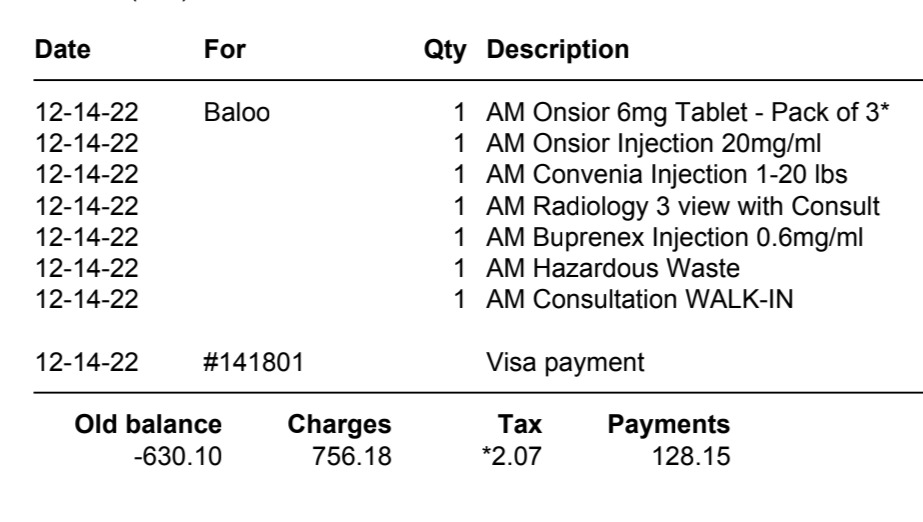Select the For column header

(x=224, y=49)
